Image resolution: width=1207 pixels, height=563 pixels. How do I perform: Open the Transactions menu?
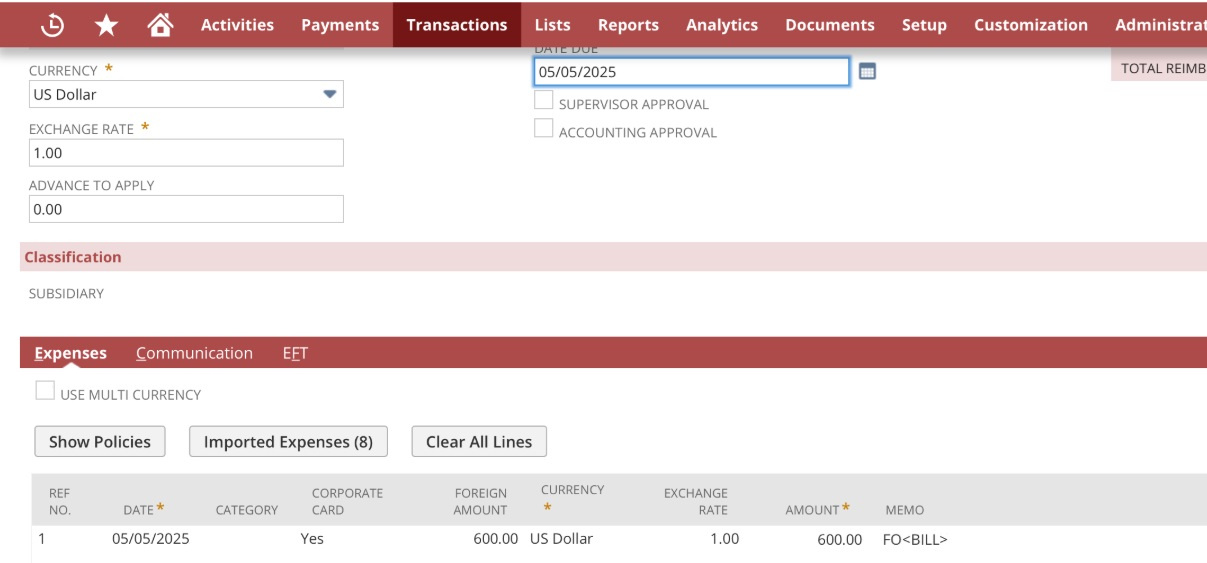tap(457, 25)
